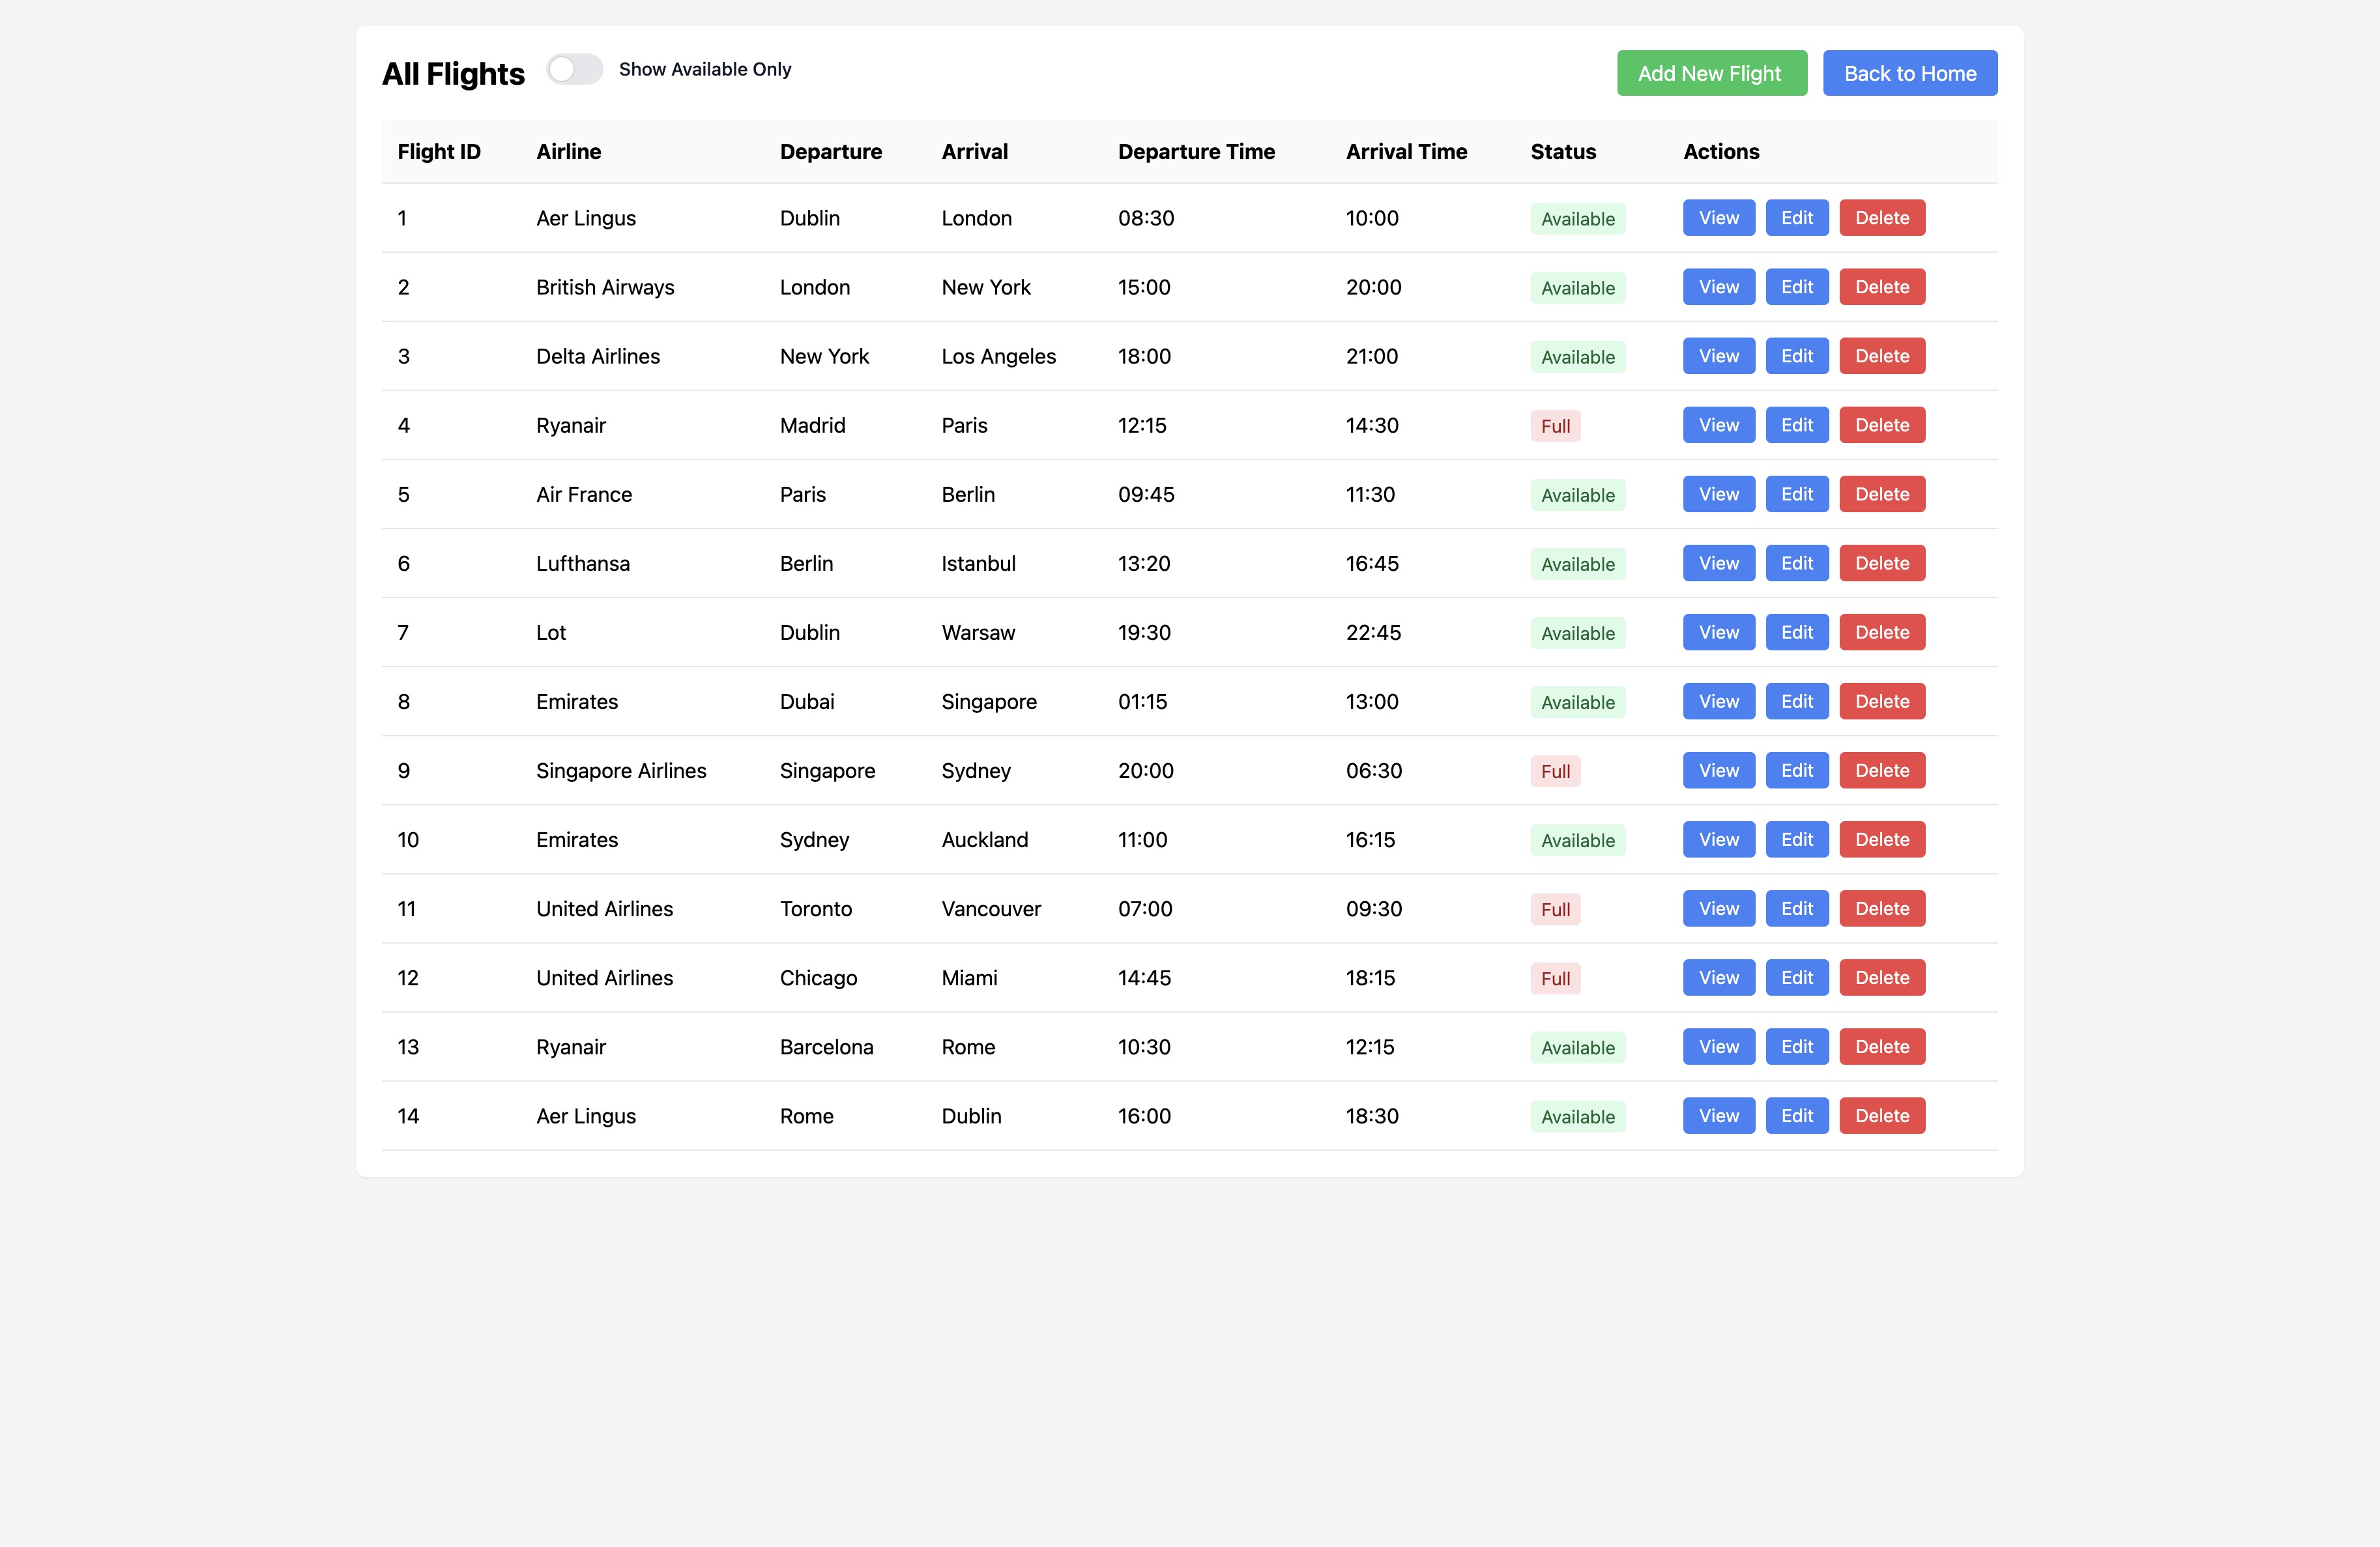
Task: Delete the Lufthansa Berlin to Istanbul flight
Action: point(1881,563)
